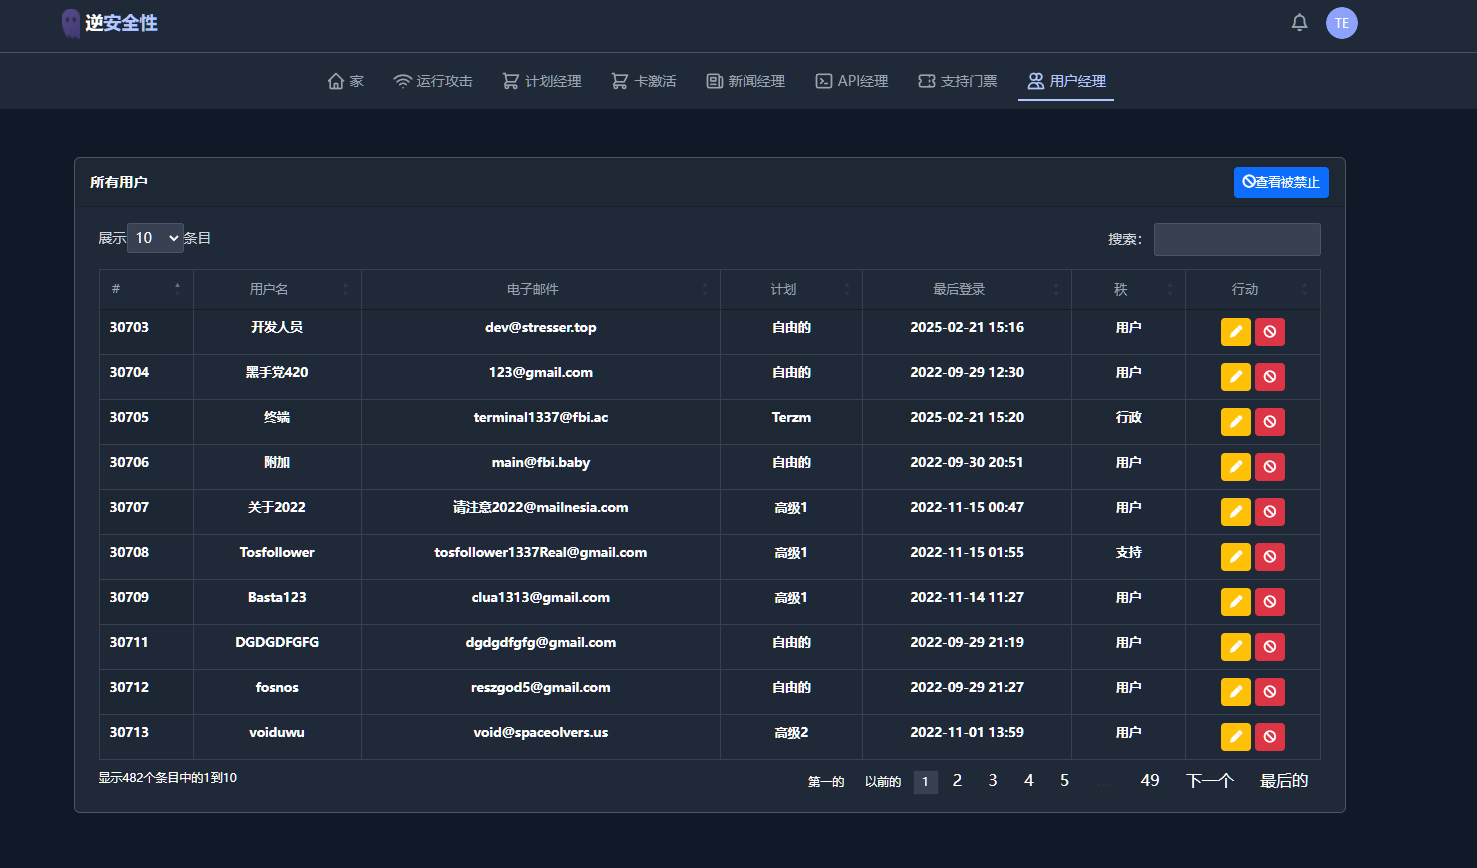Viewport: 1477px width, 868px height.
Task: Sort table by 电子邮件 column
Action: pyautogui.click(x=541, y=289)
